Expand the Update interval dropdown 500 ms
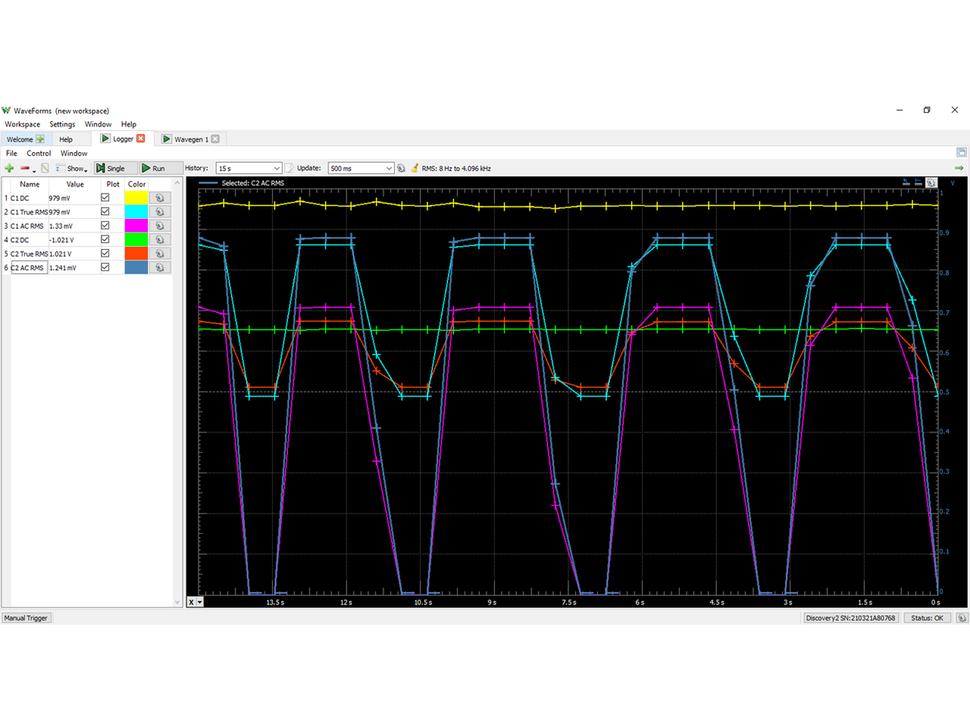The width and height of the screenshot is (970, 728). [360, 168]
